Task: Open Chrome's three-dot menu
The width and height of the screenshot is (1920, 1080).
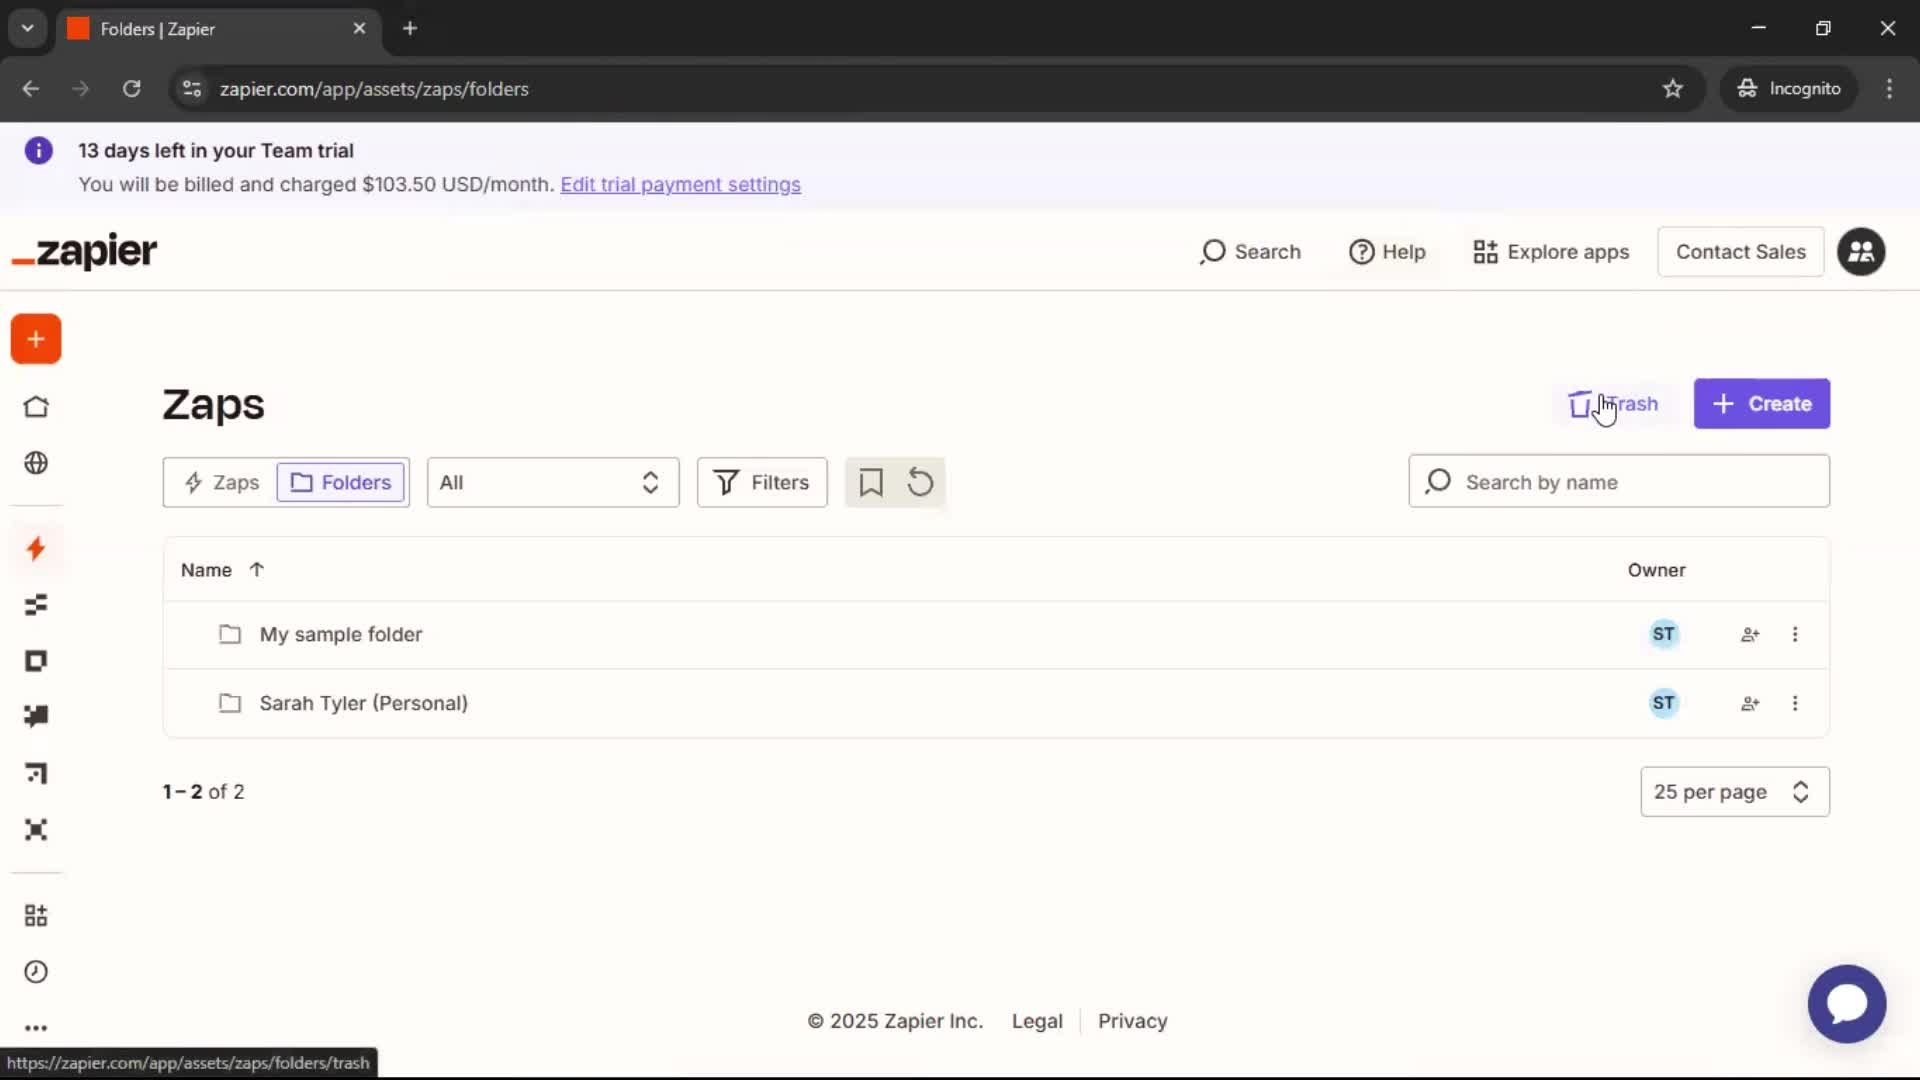Action: pos(1889,89)
